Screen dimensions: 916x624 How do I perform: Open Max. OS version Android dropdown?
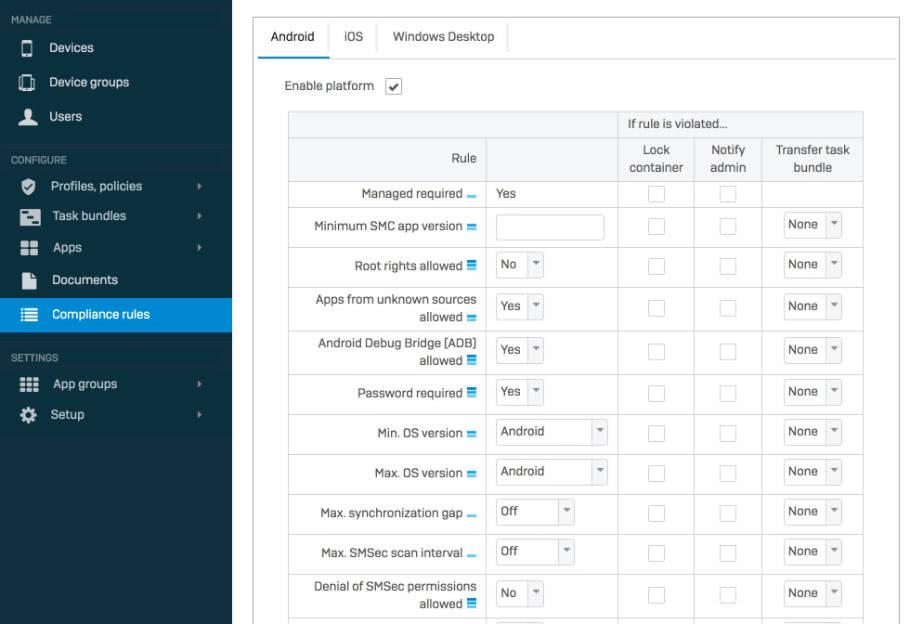point(551,472)
